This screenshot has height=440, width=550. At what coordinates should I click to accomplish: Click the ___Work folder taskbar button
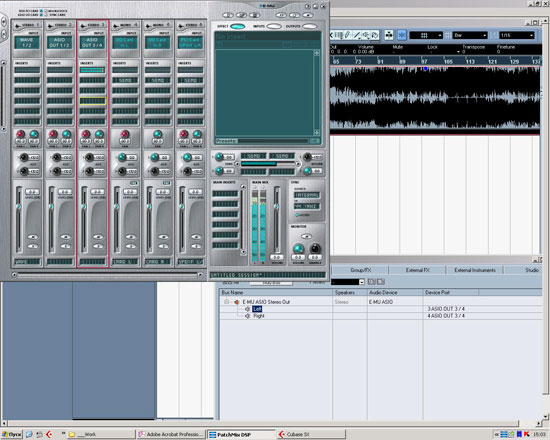point(100,434)
